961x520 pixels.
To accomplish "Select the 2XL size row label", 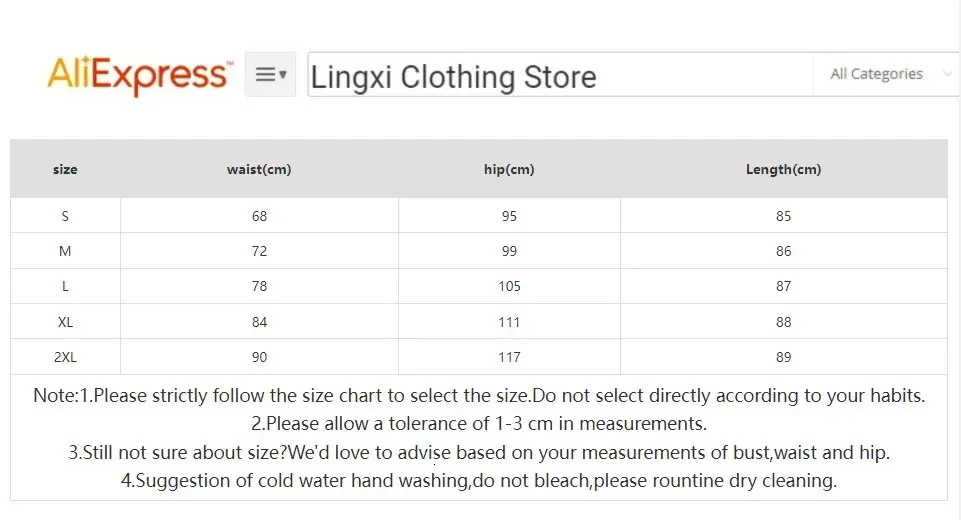I will (x=65, y=357).
